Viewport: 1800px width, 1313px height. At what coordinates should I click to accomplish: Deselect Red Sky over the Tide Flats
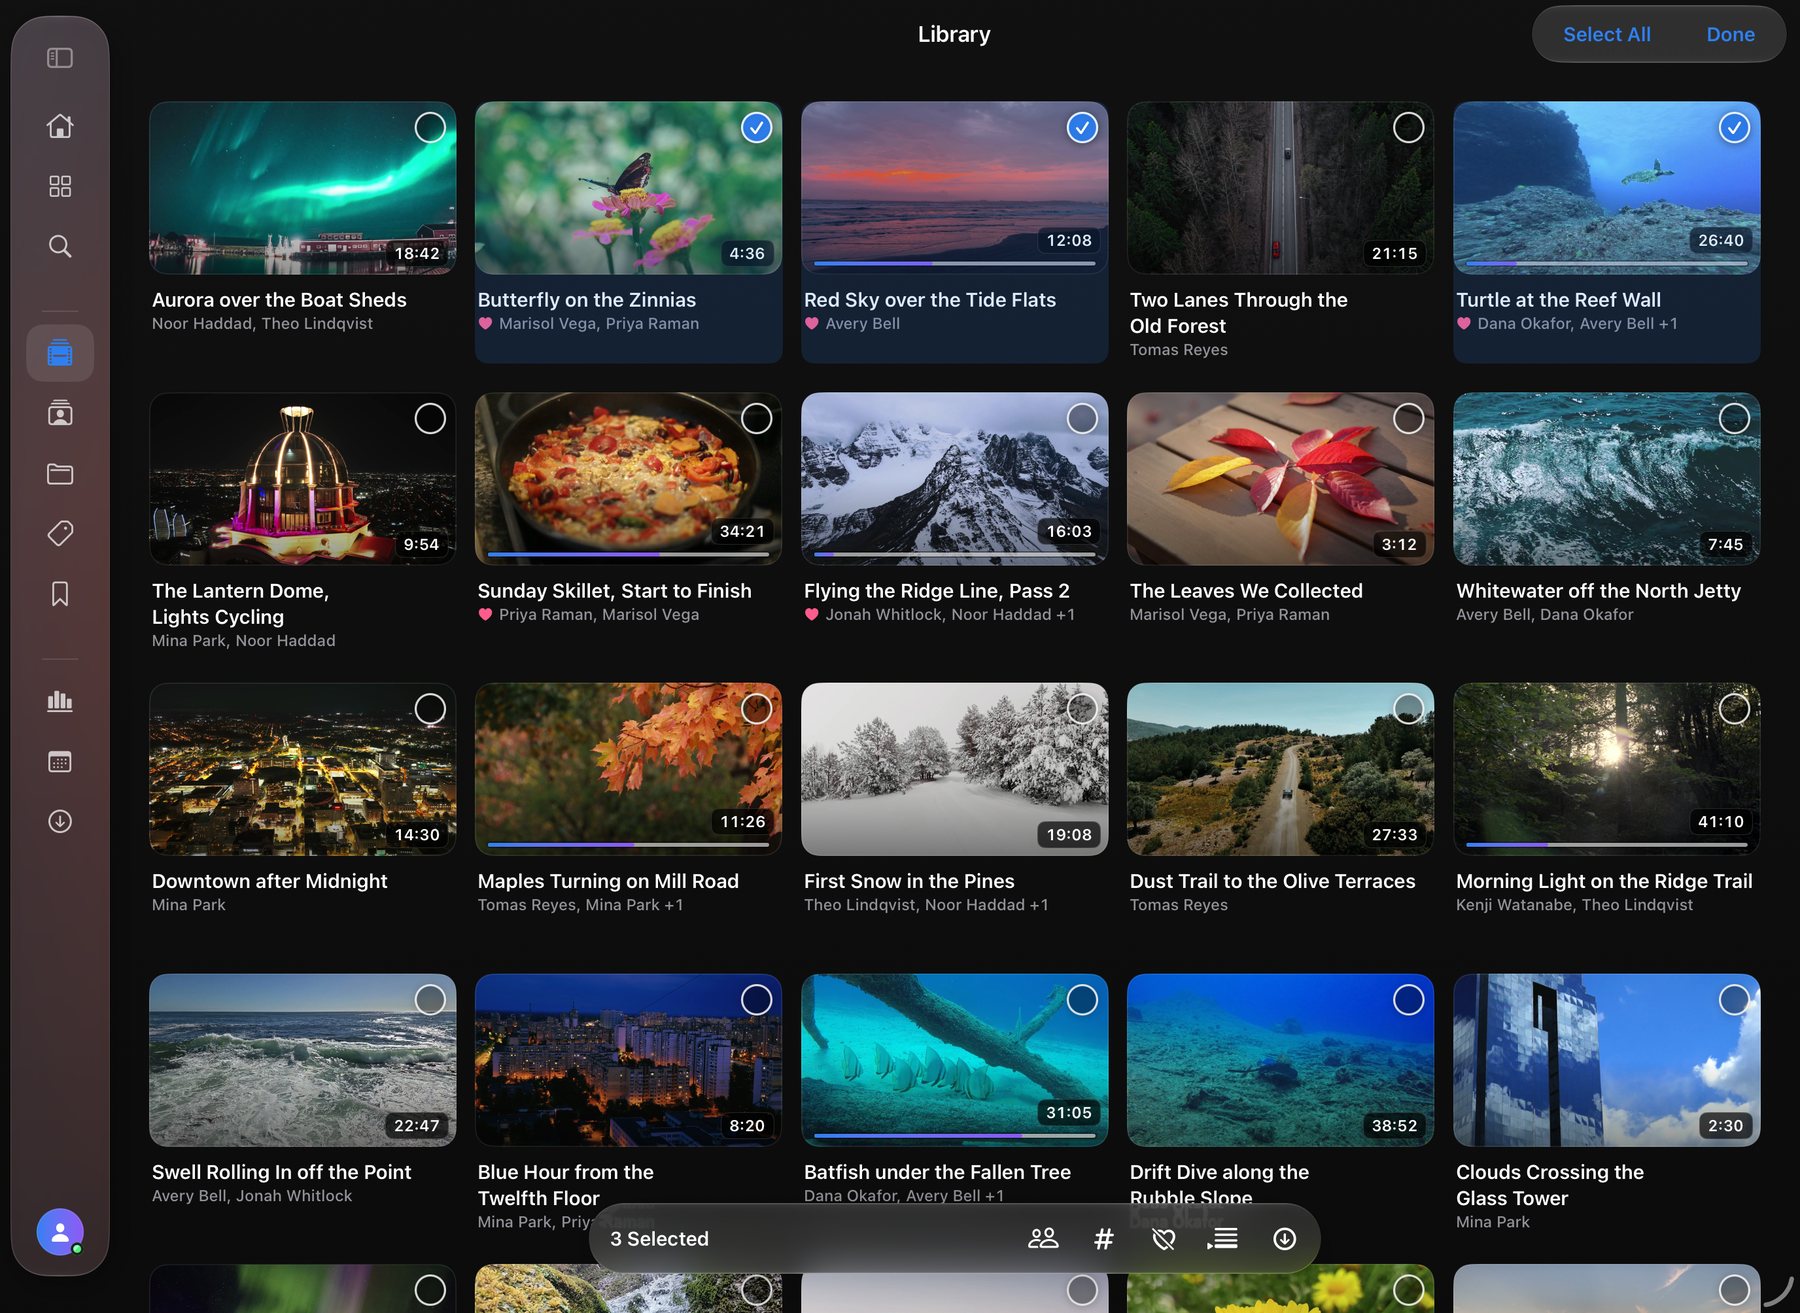tap(1082, 127)
